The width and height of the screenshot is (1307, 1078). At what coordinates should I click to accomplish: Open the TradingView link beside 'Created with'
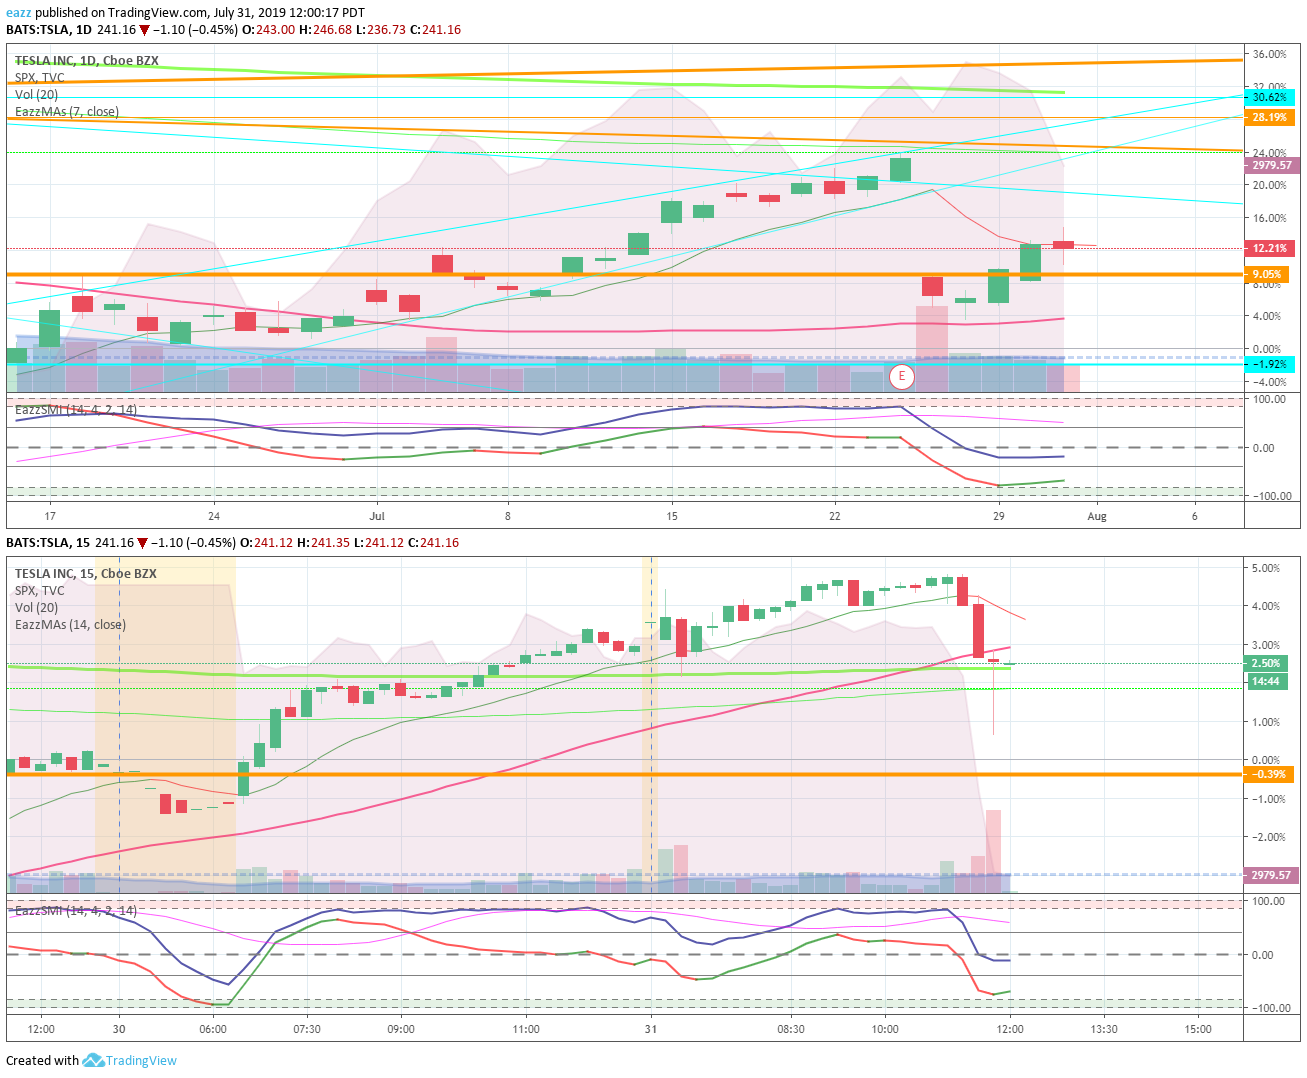point(141,1061)
